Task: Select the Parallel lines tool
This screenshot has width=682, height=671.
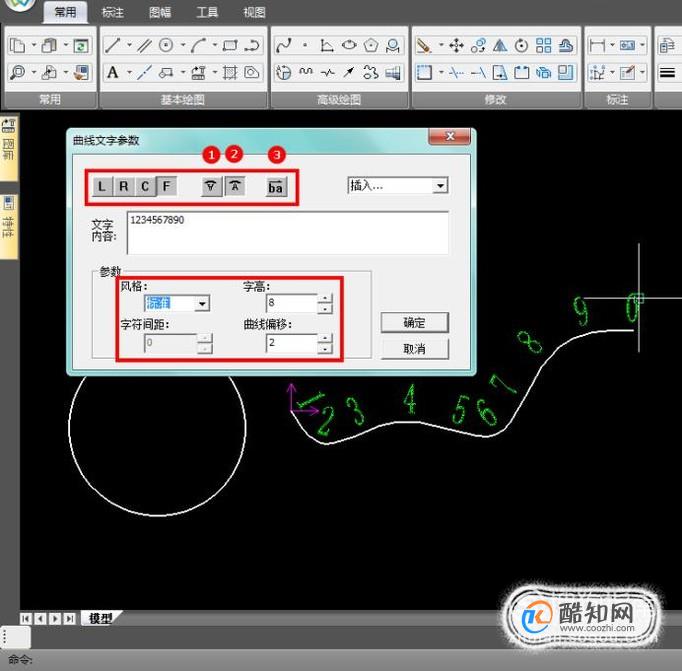Action: 144,45
